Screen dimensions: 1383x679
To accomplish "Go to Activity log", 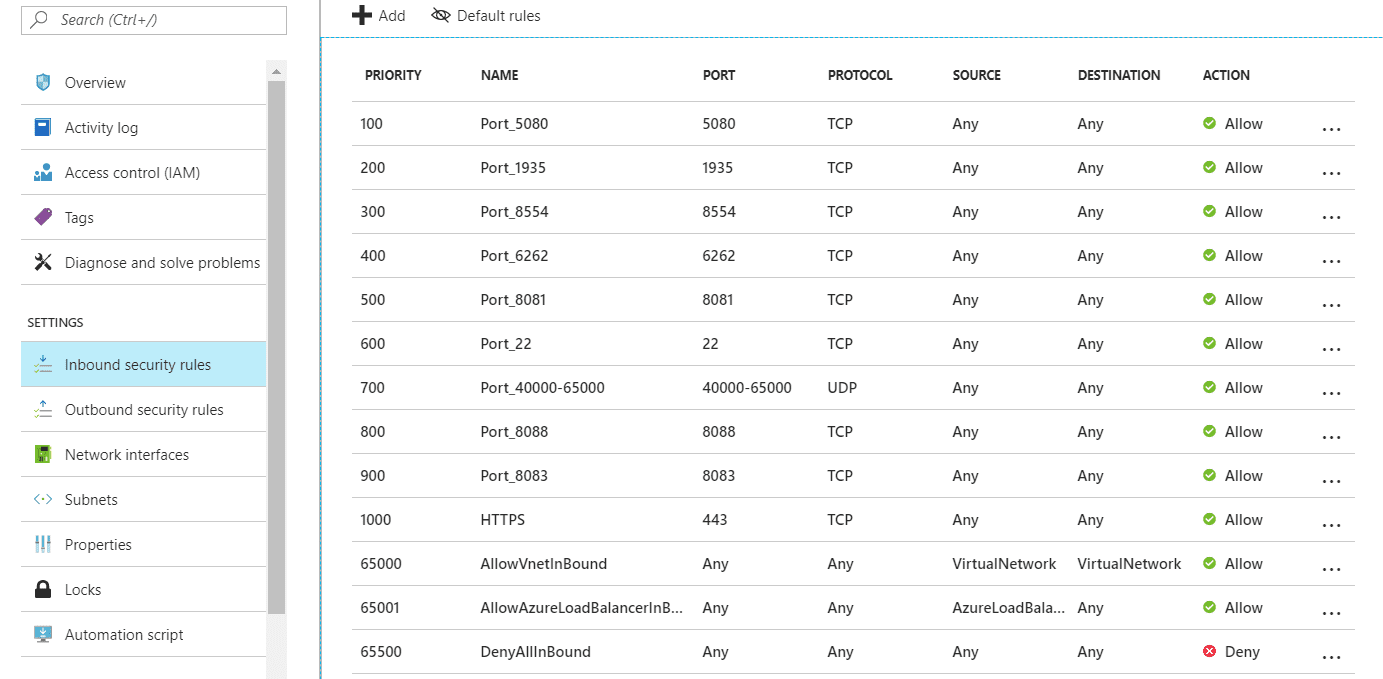I will point(144,127).
